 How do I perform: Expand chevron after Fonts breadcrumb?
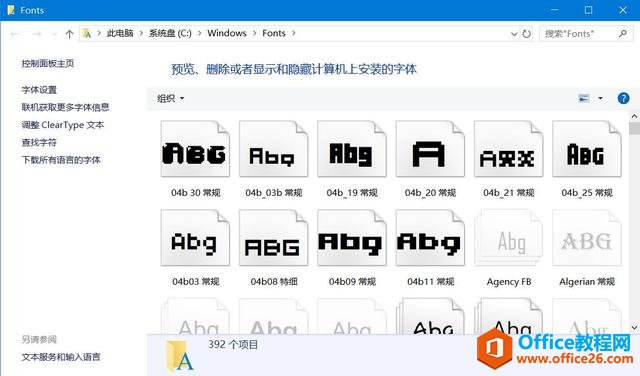(293, 33)
